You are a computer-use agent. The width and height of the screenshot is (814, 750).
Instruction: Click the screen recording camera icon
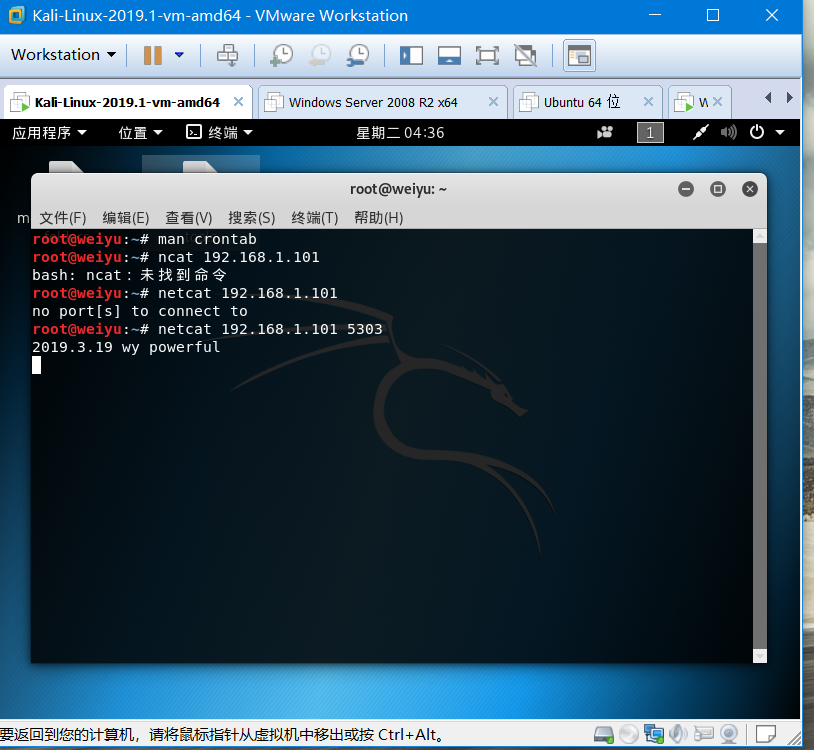click(605, 133)
